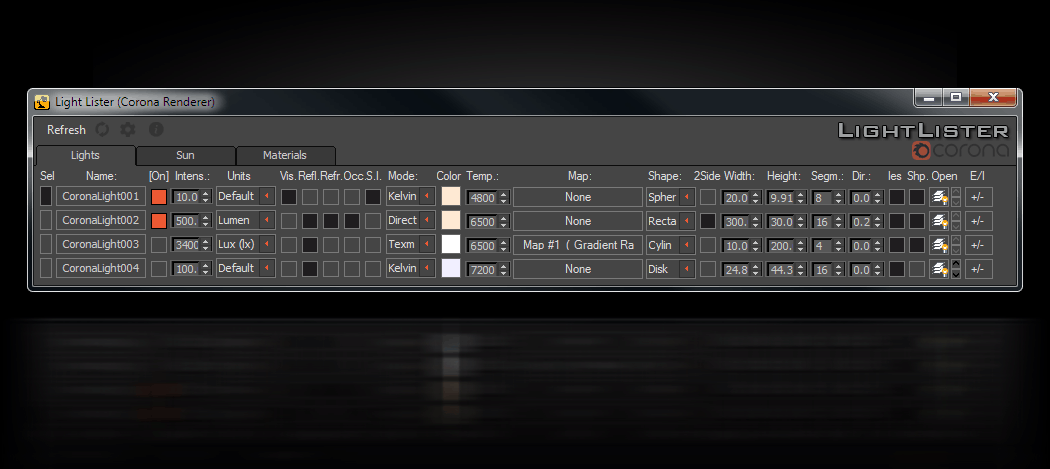The width and height of the screenshot is (1050, 469).
Task: Open the Direct mode dropdown
Action: coord(410,220)
